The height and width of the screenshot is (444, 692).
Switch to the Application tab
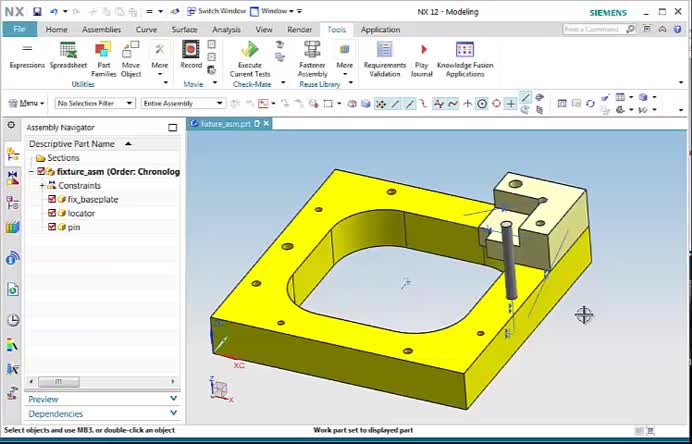[380, 30]
